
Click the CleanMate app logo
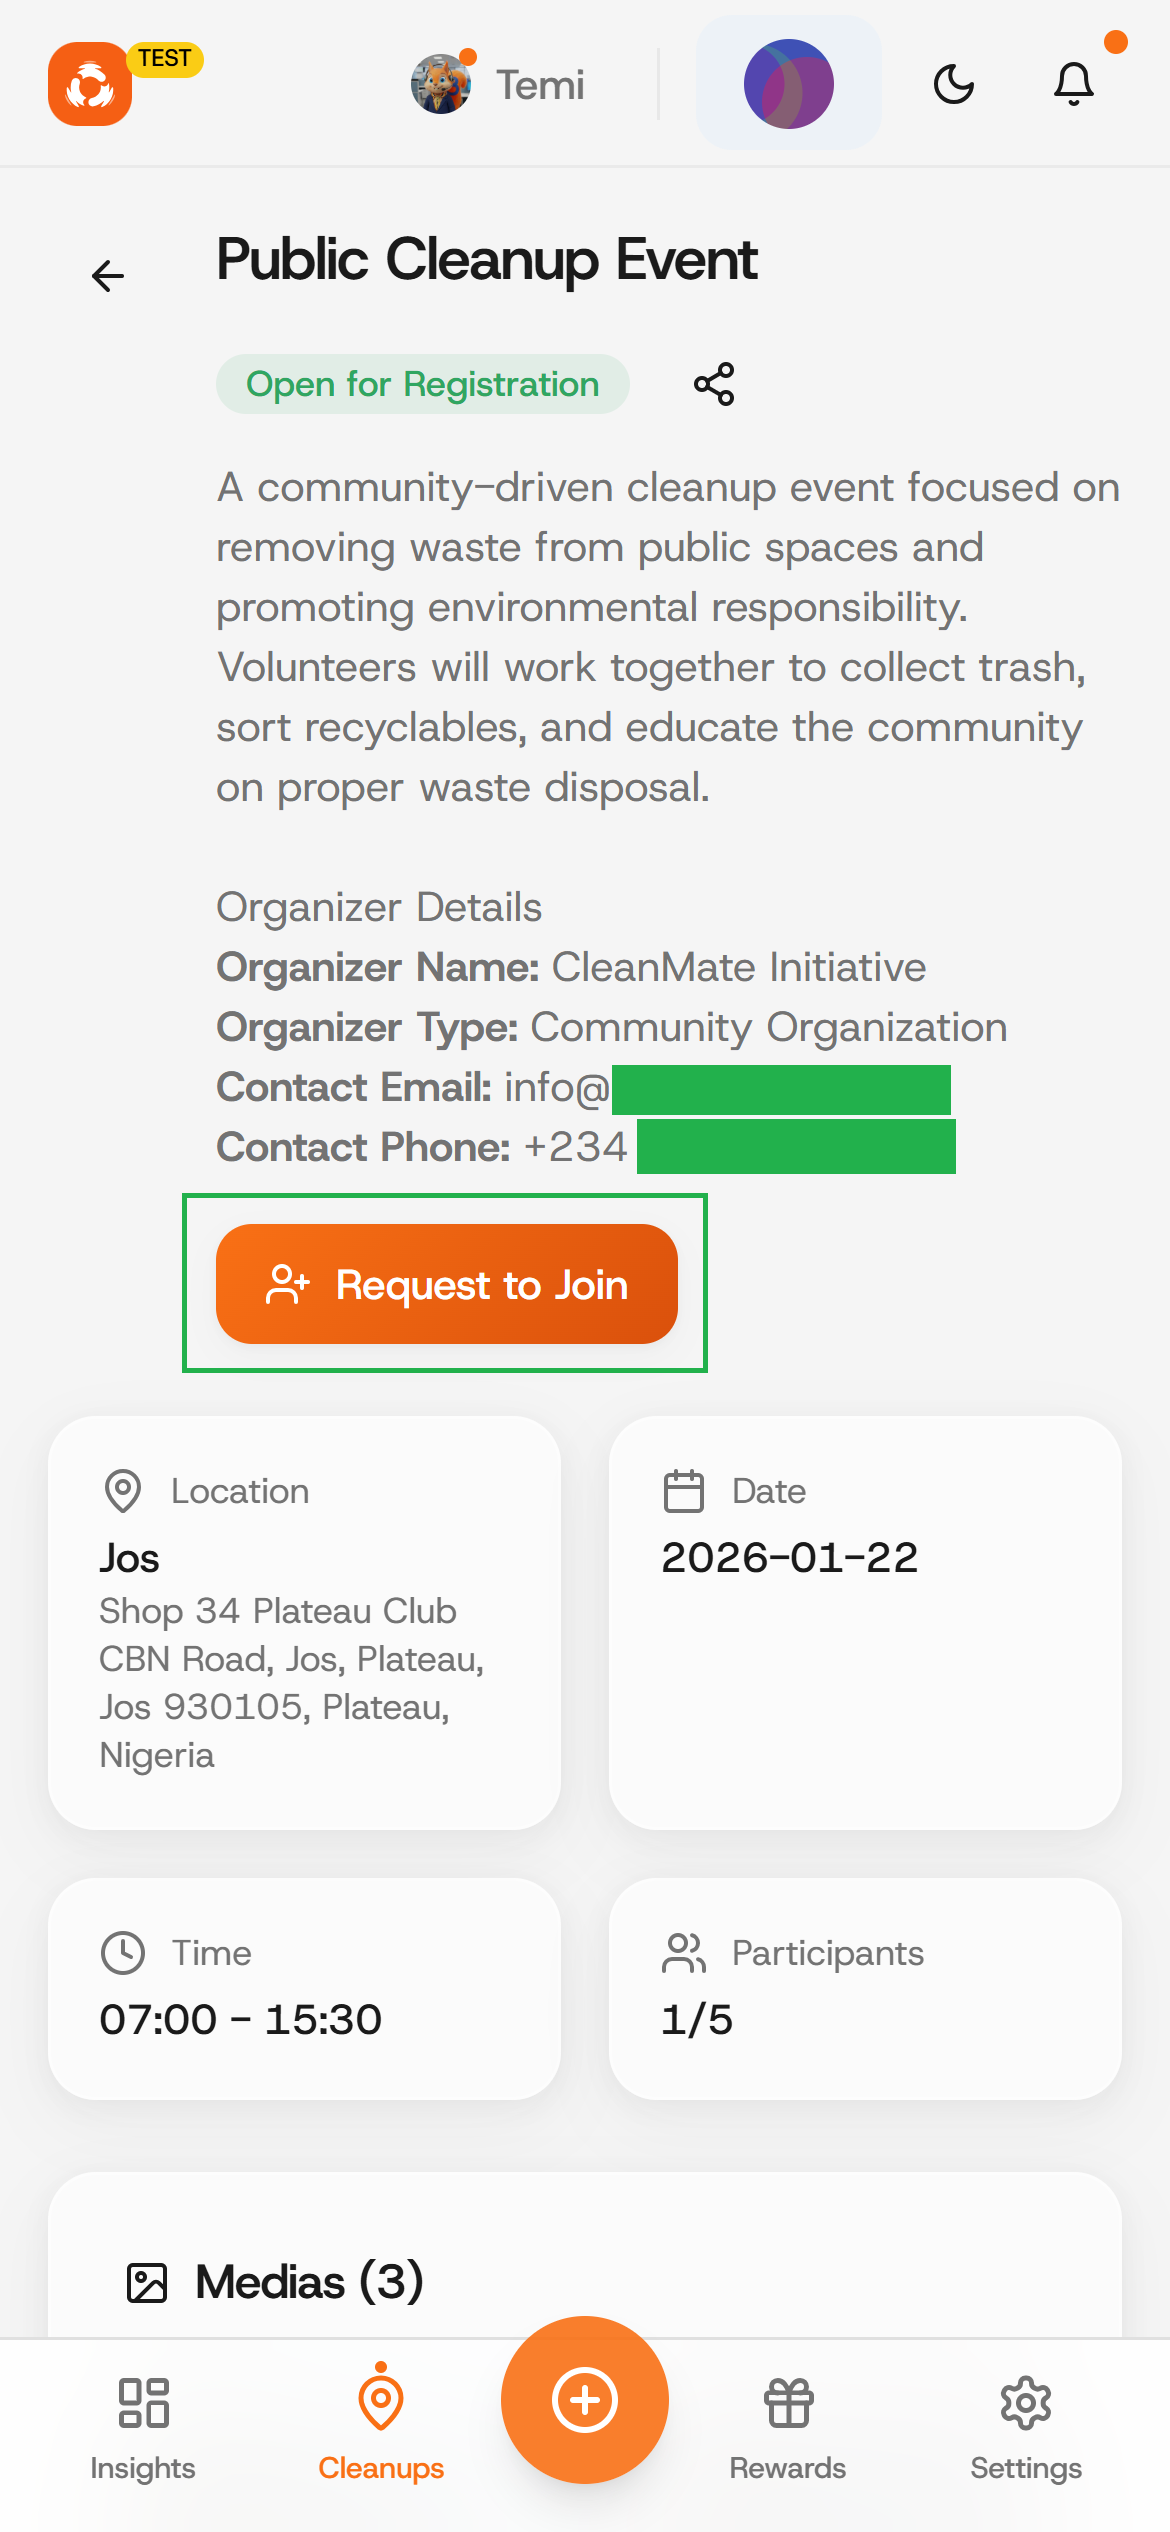coord(90,84)
